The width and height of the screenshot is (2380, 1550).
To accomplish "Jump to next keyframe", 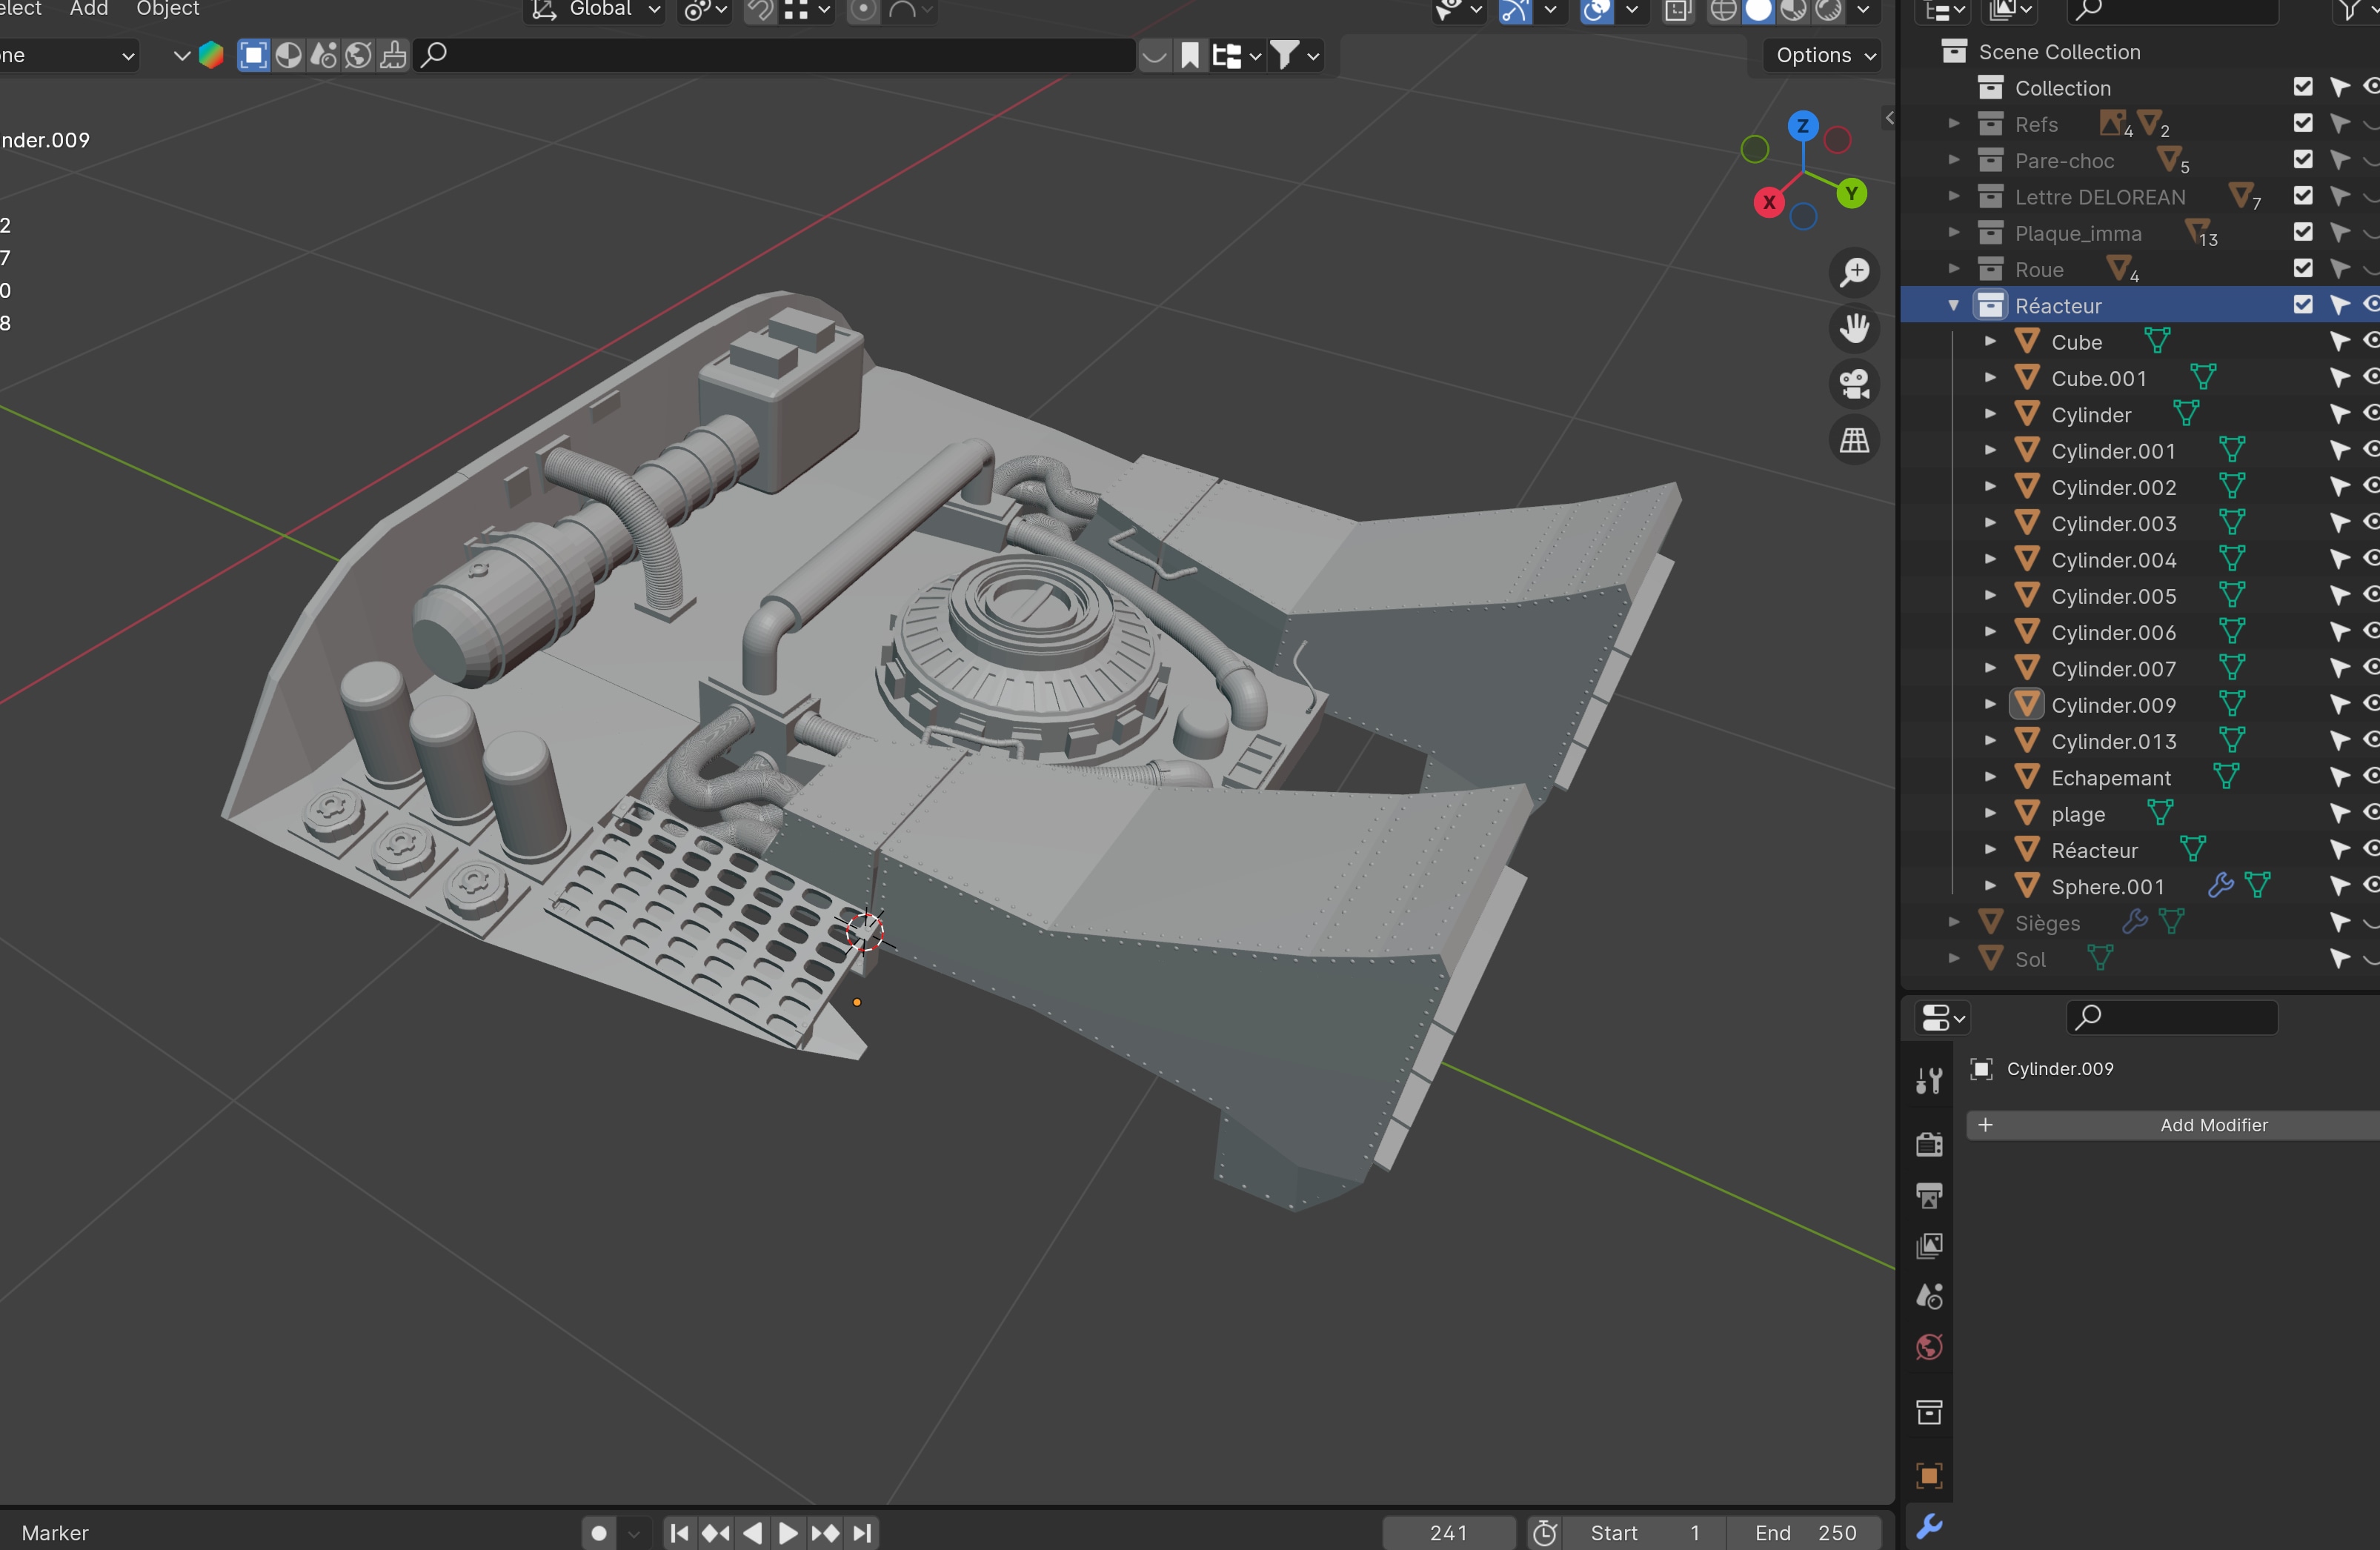I will [825, 1533].
